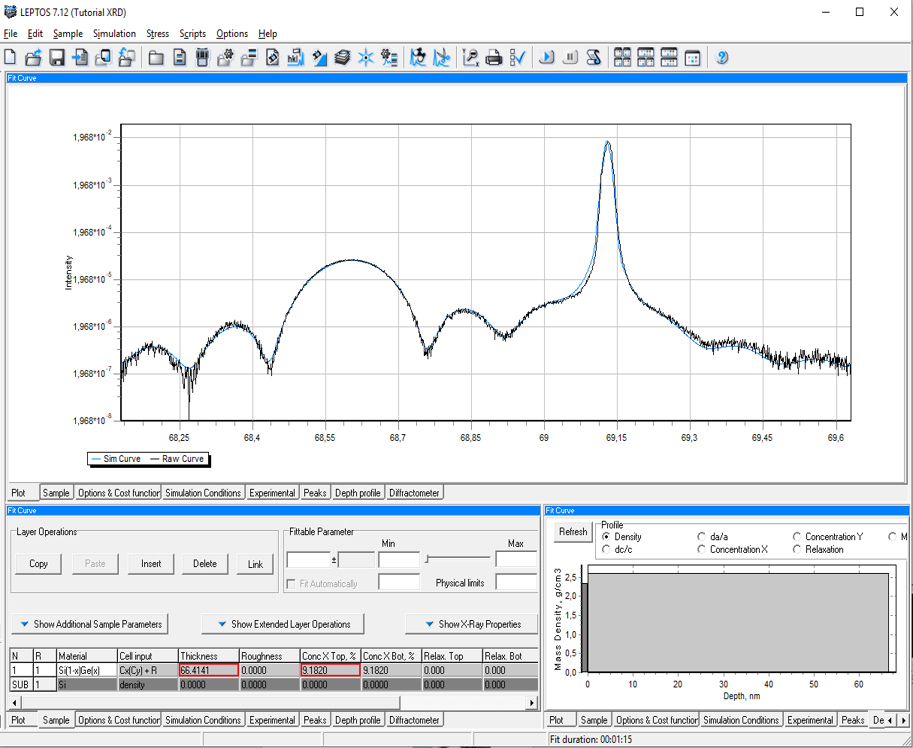Click the New document toolbar icon
The image size is (913, 748).
click(x=11, y=58)
